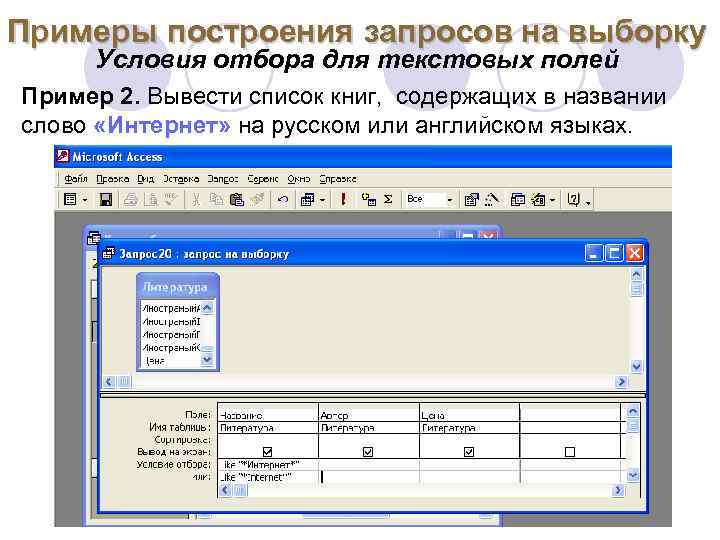Click the Paste clipboard icon
The height and width of the screenshot is (540, 720).
point(236,200)
